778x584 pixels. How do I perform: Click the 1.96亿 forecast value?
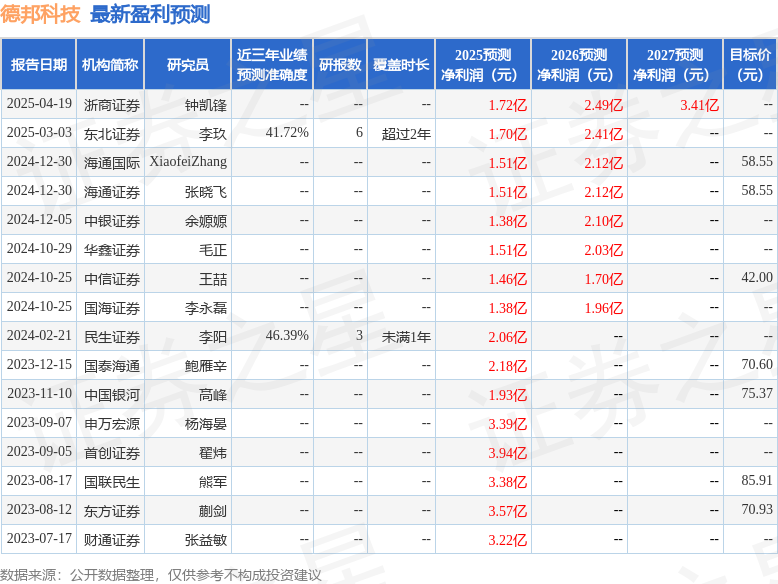603,308
